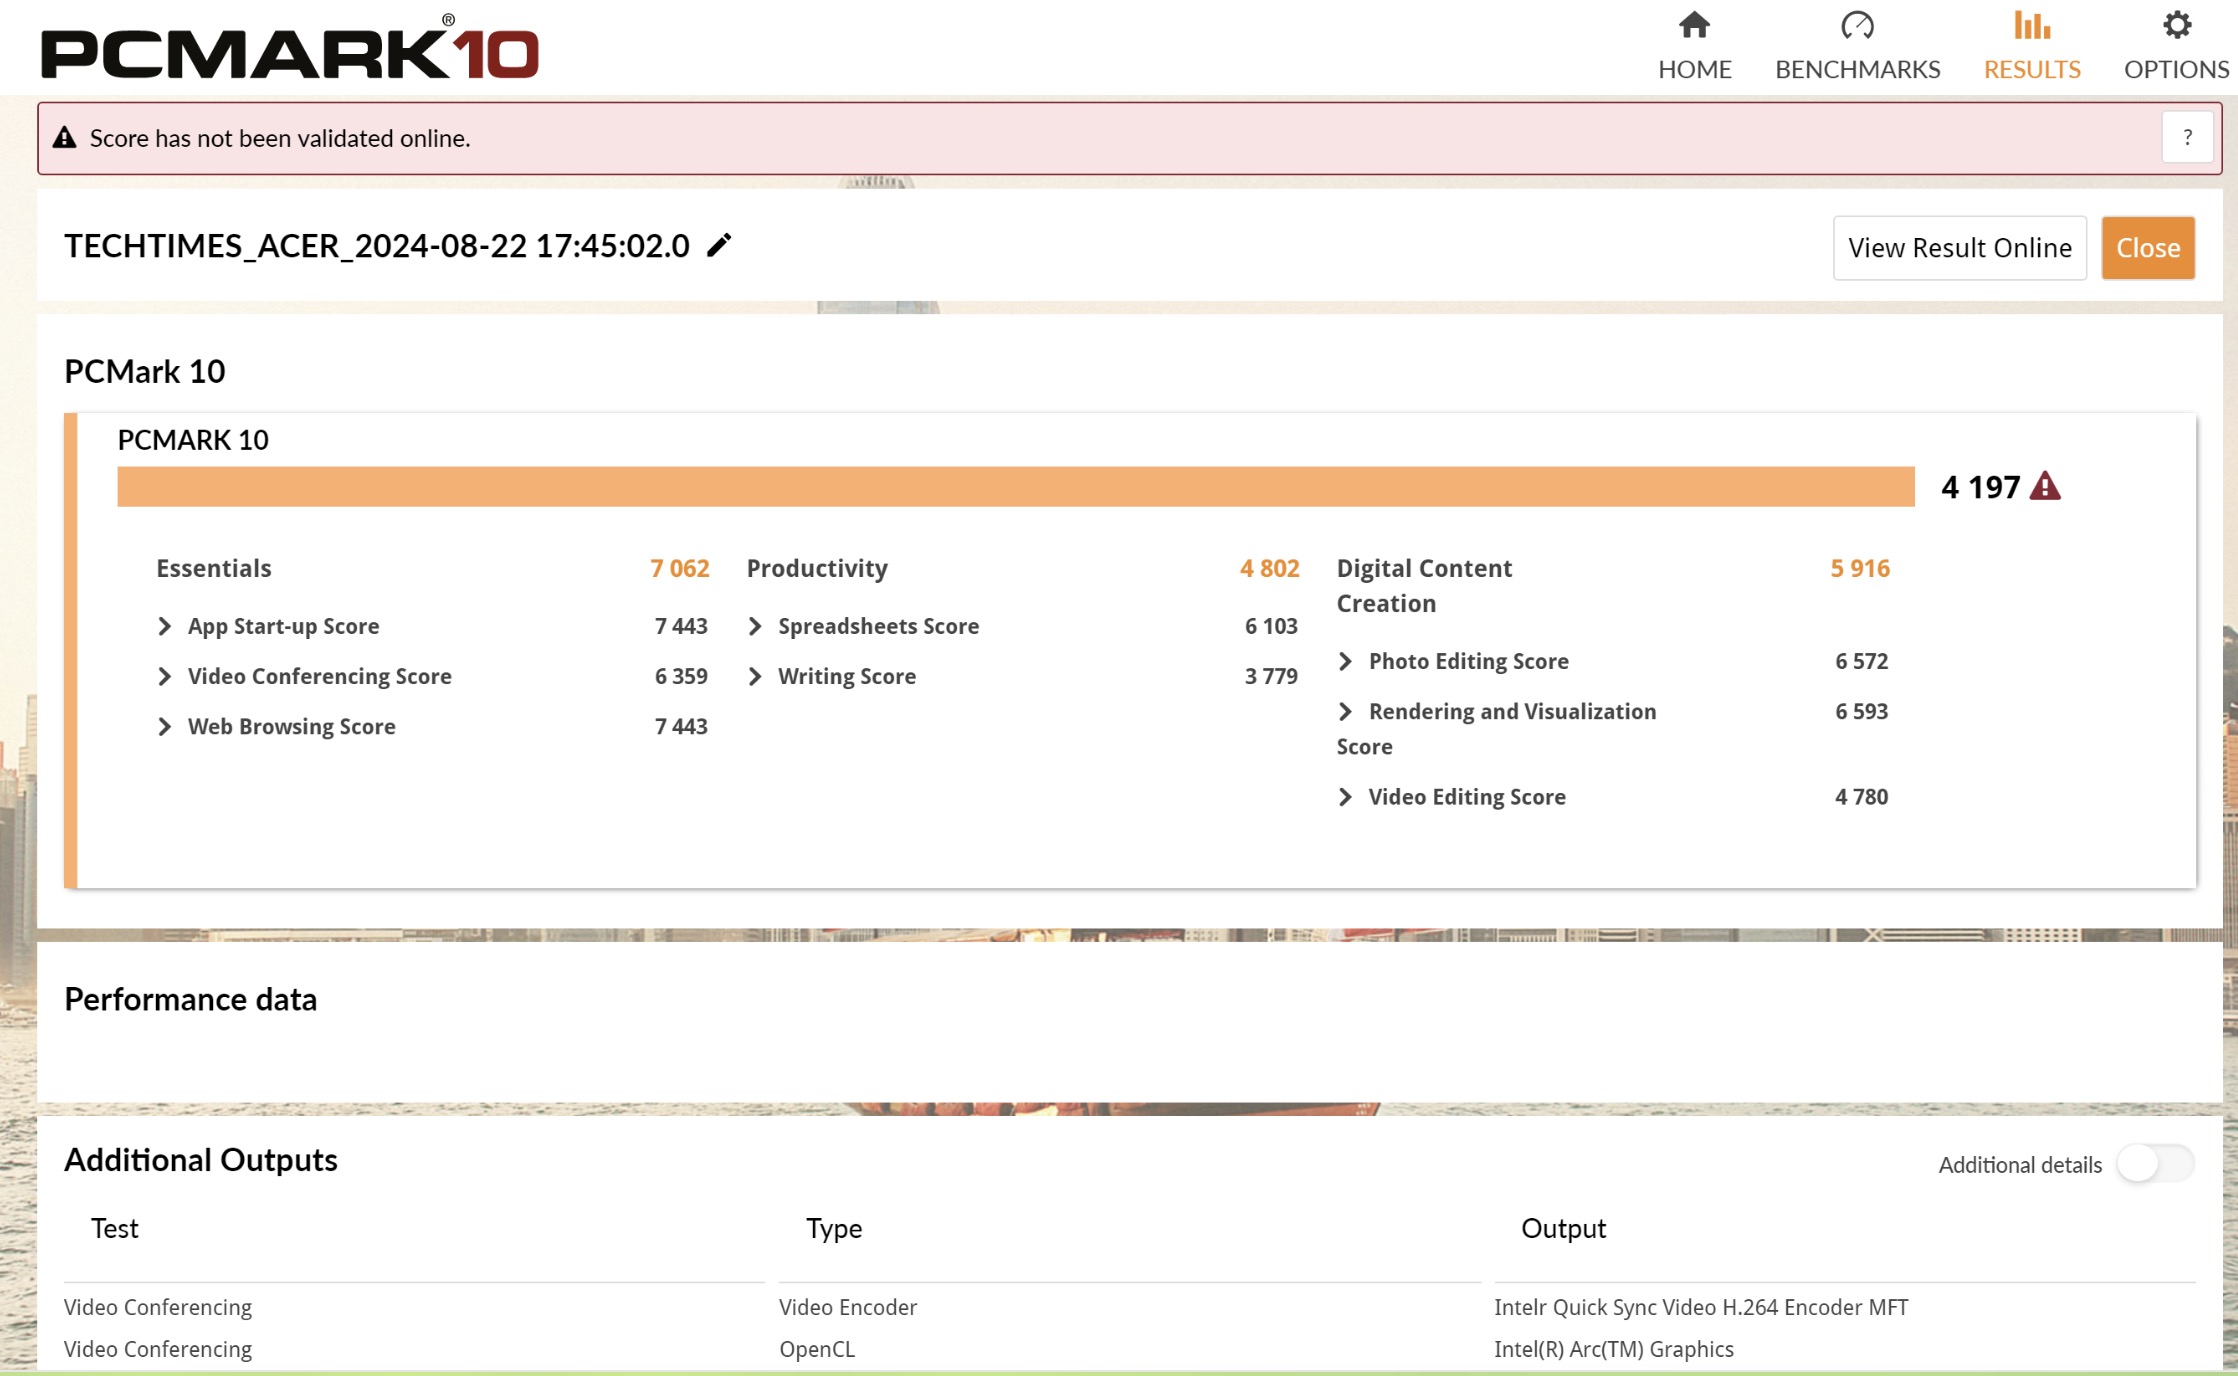This screenshot has width=2238, height=1376.
Task: Click the overall score 4 197
Action: [1981, 487]
